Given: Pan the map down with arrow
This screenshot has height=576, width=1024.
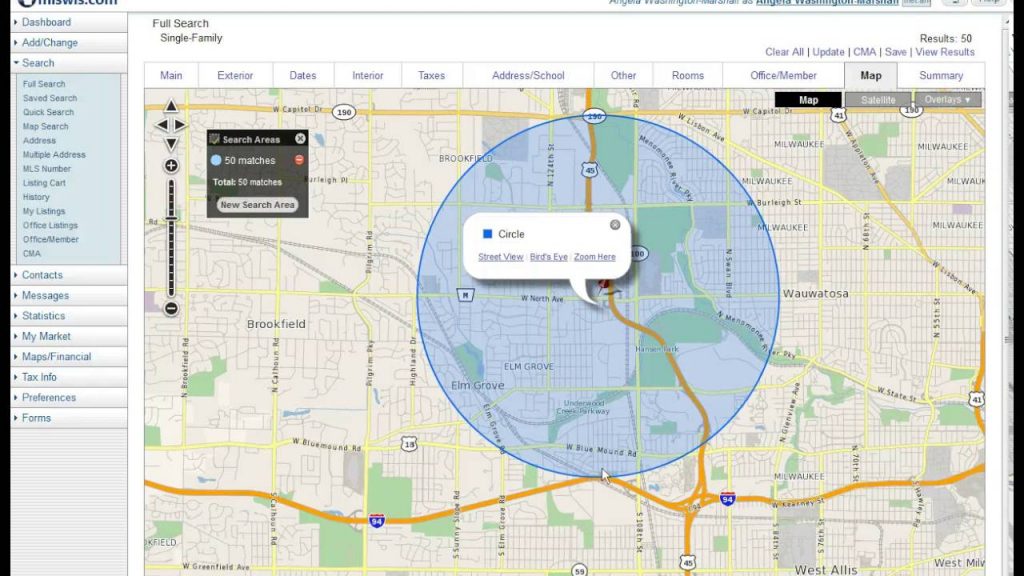Looking at the screenshot, I should (x=171, y=144).
